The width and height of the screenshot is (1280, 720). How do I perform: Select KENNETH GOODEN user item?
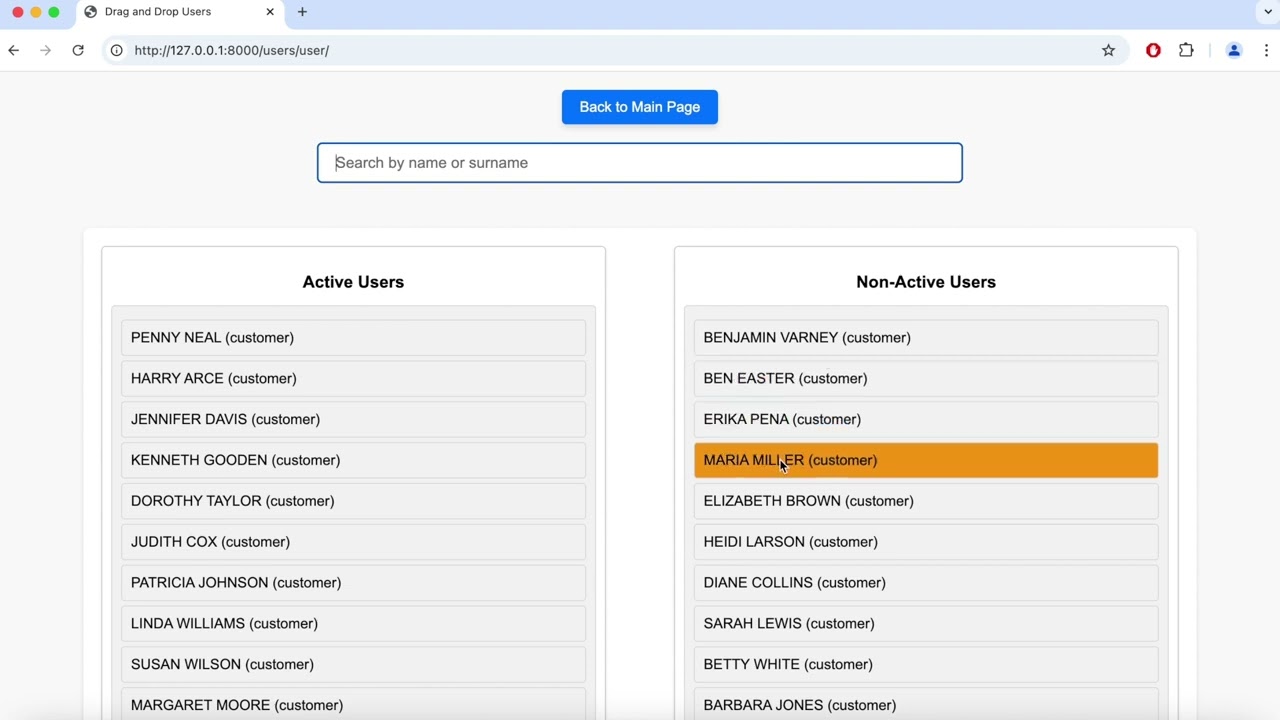coord(353,460)
